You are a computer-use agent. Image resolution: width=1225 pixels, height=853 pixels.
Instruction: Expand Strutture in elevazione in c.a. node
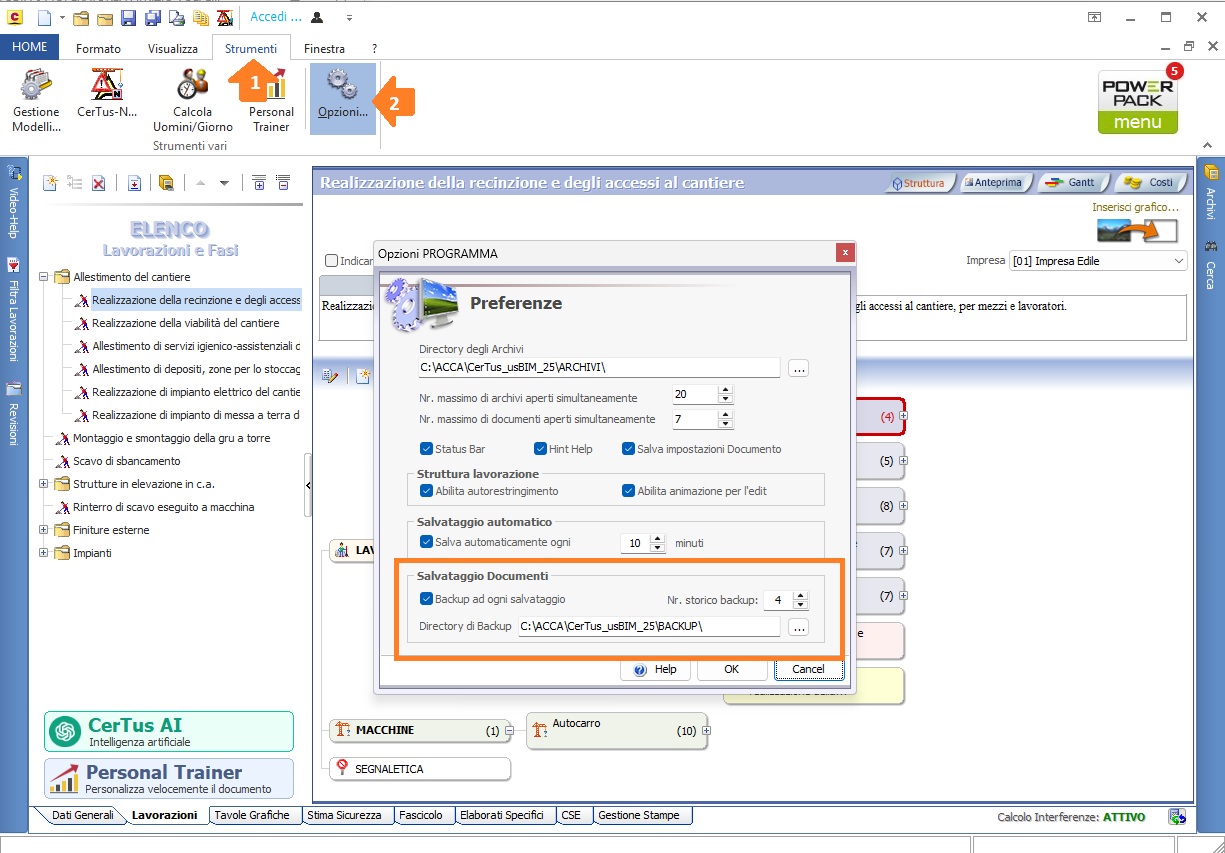pyautogui.click(x=44, y=484)
